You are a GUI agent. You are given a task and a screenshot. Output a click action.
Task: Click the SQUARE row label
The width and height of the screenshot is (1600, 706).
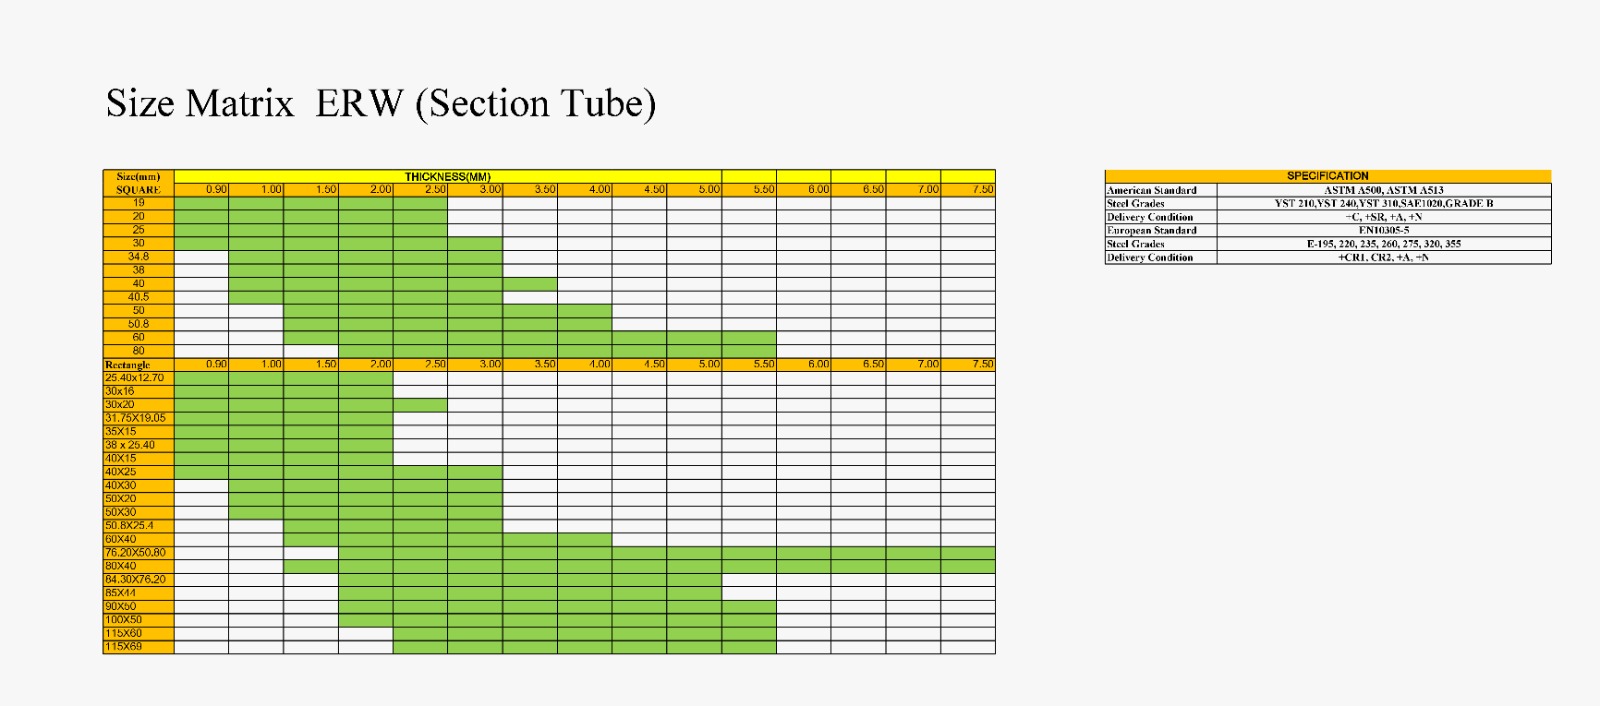pos(138,189)
